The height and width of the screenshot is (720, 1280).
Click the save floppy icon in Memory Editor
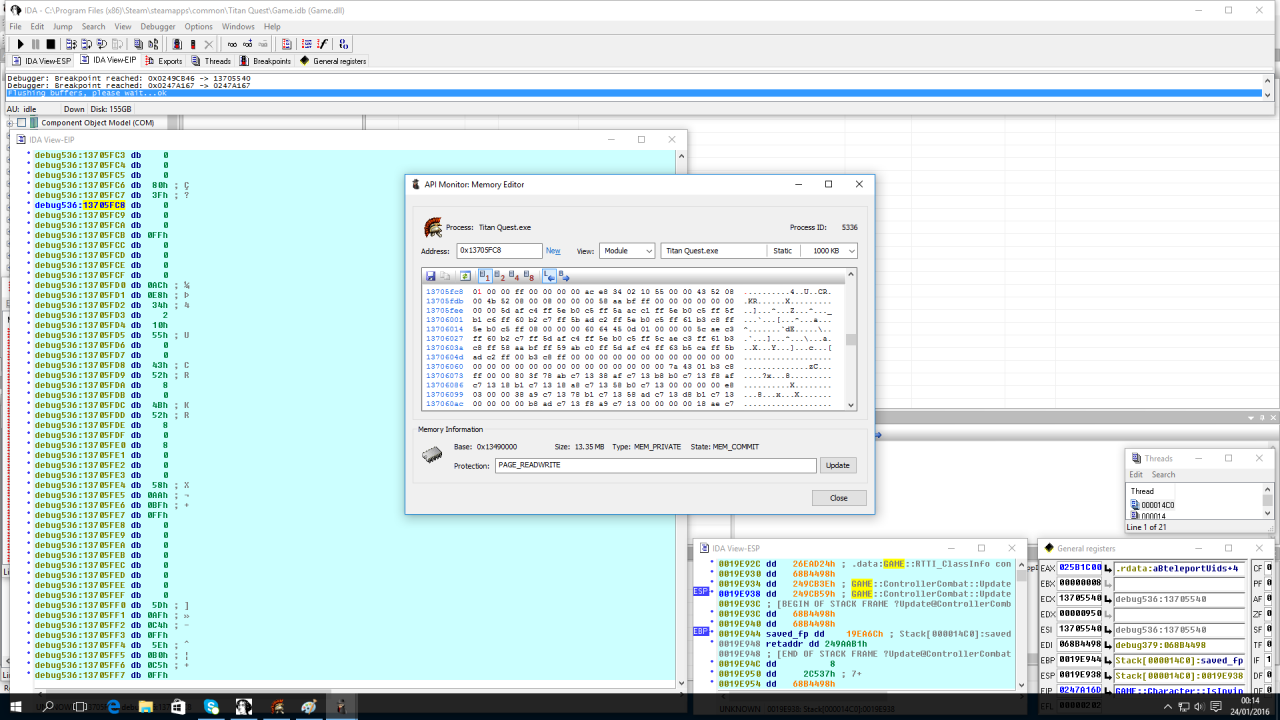click(x=431, y=275)
